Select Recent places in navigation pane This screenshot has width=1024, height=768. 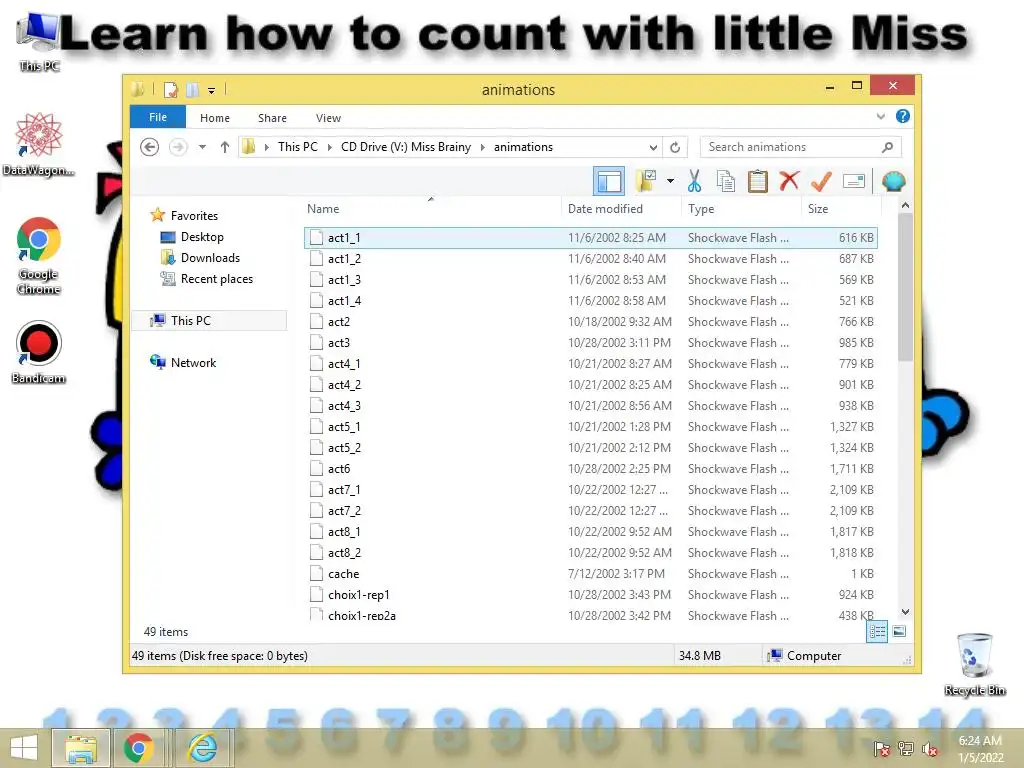[217, 279]
